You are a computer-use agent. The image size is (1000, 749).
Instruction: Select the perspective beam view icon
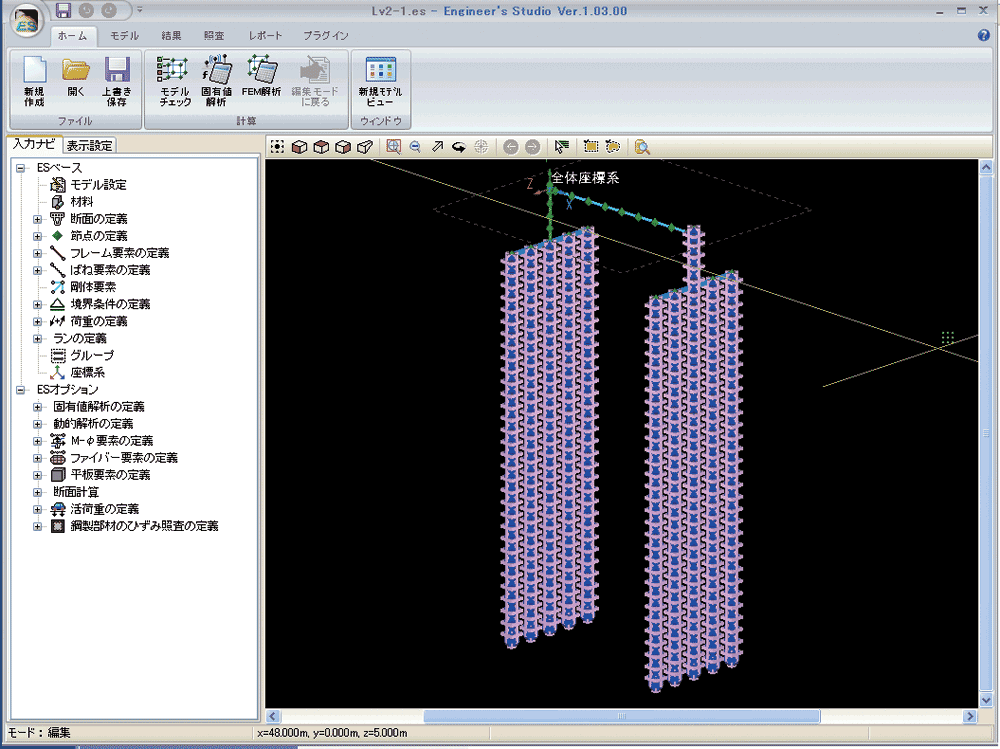[x=364, y=147]
